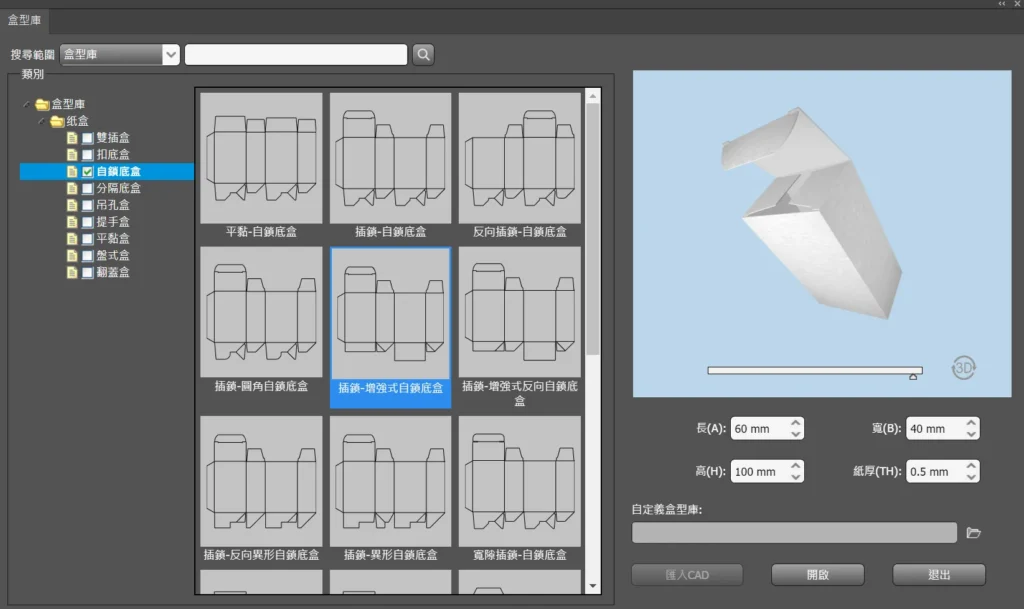Screen dimensions: 1024x609
Task: Click the browse folder icon for custom library
Action: coord(973,533)
